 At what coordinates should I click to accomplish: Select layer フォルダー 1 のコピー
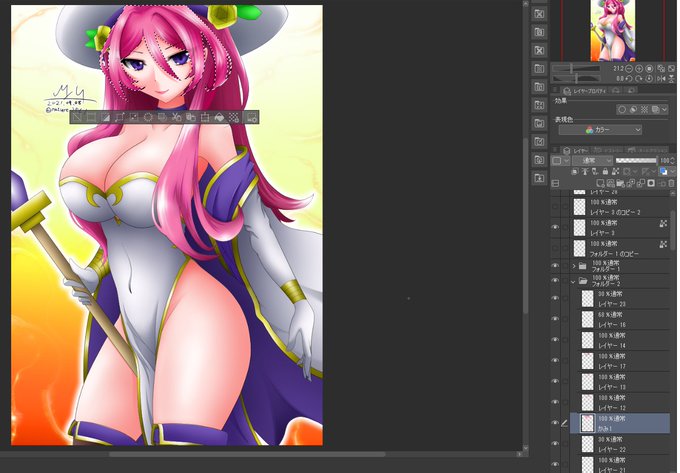pyautogui.click(x=620, y=248)
